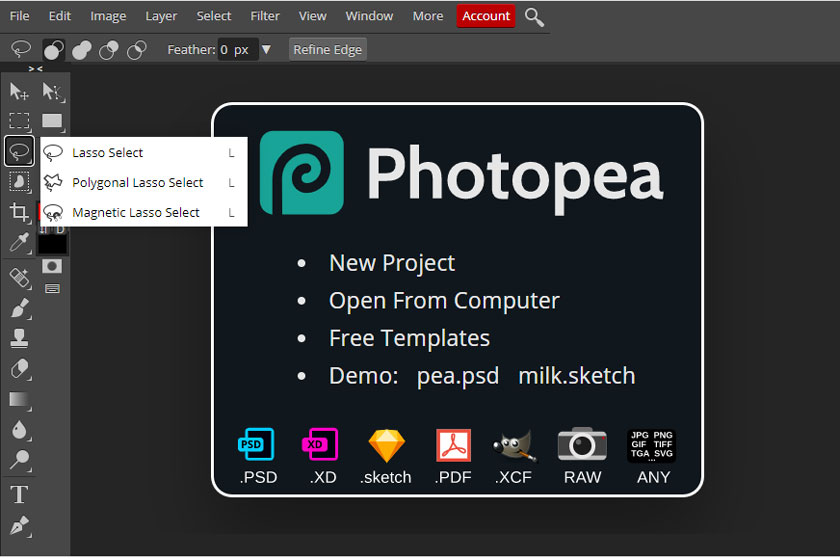Image resolution: width=840 pixels, height=560 pixels.
Task: Choose Lasso Select from flyout
Action: click(144, 153)
